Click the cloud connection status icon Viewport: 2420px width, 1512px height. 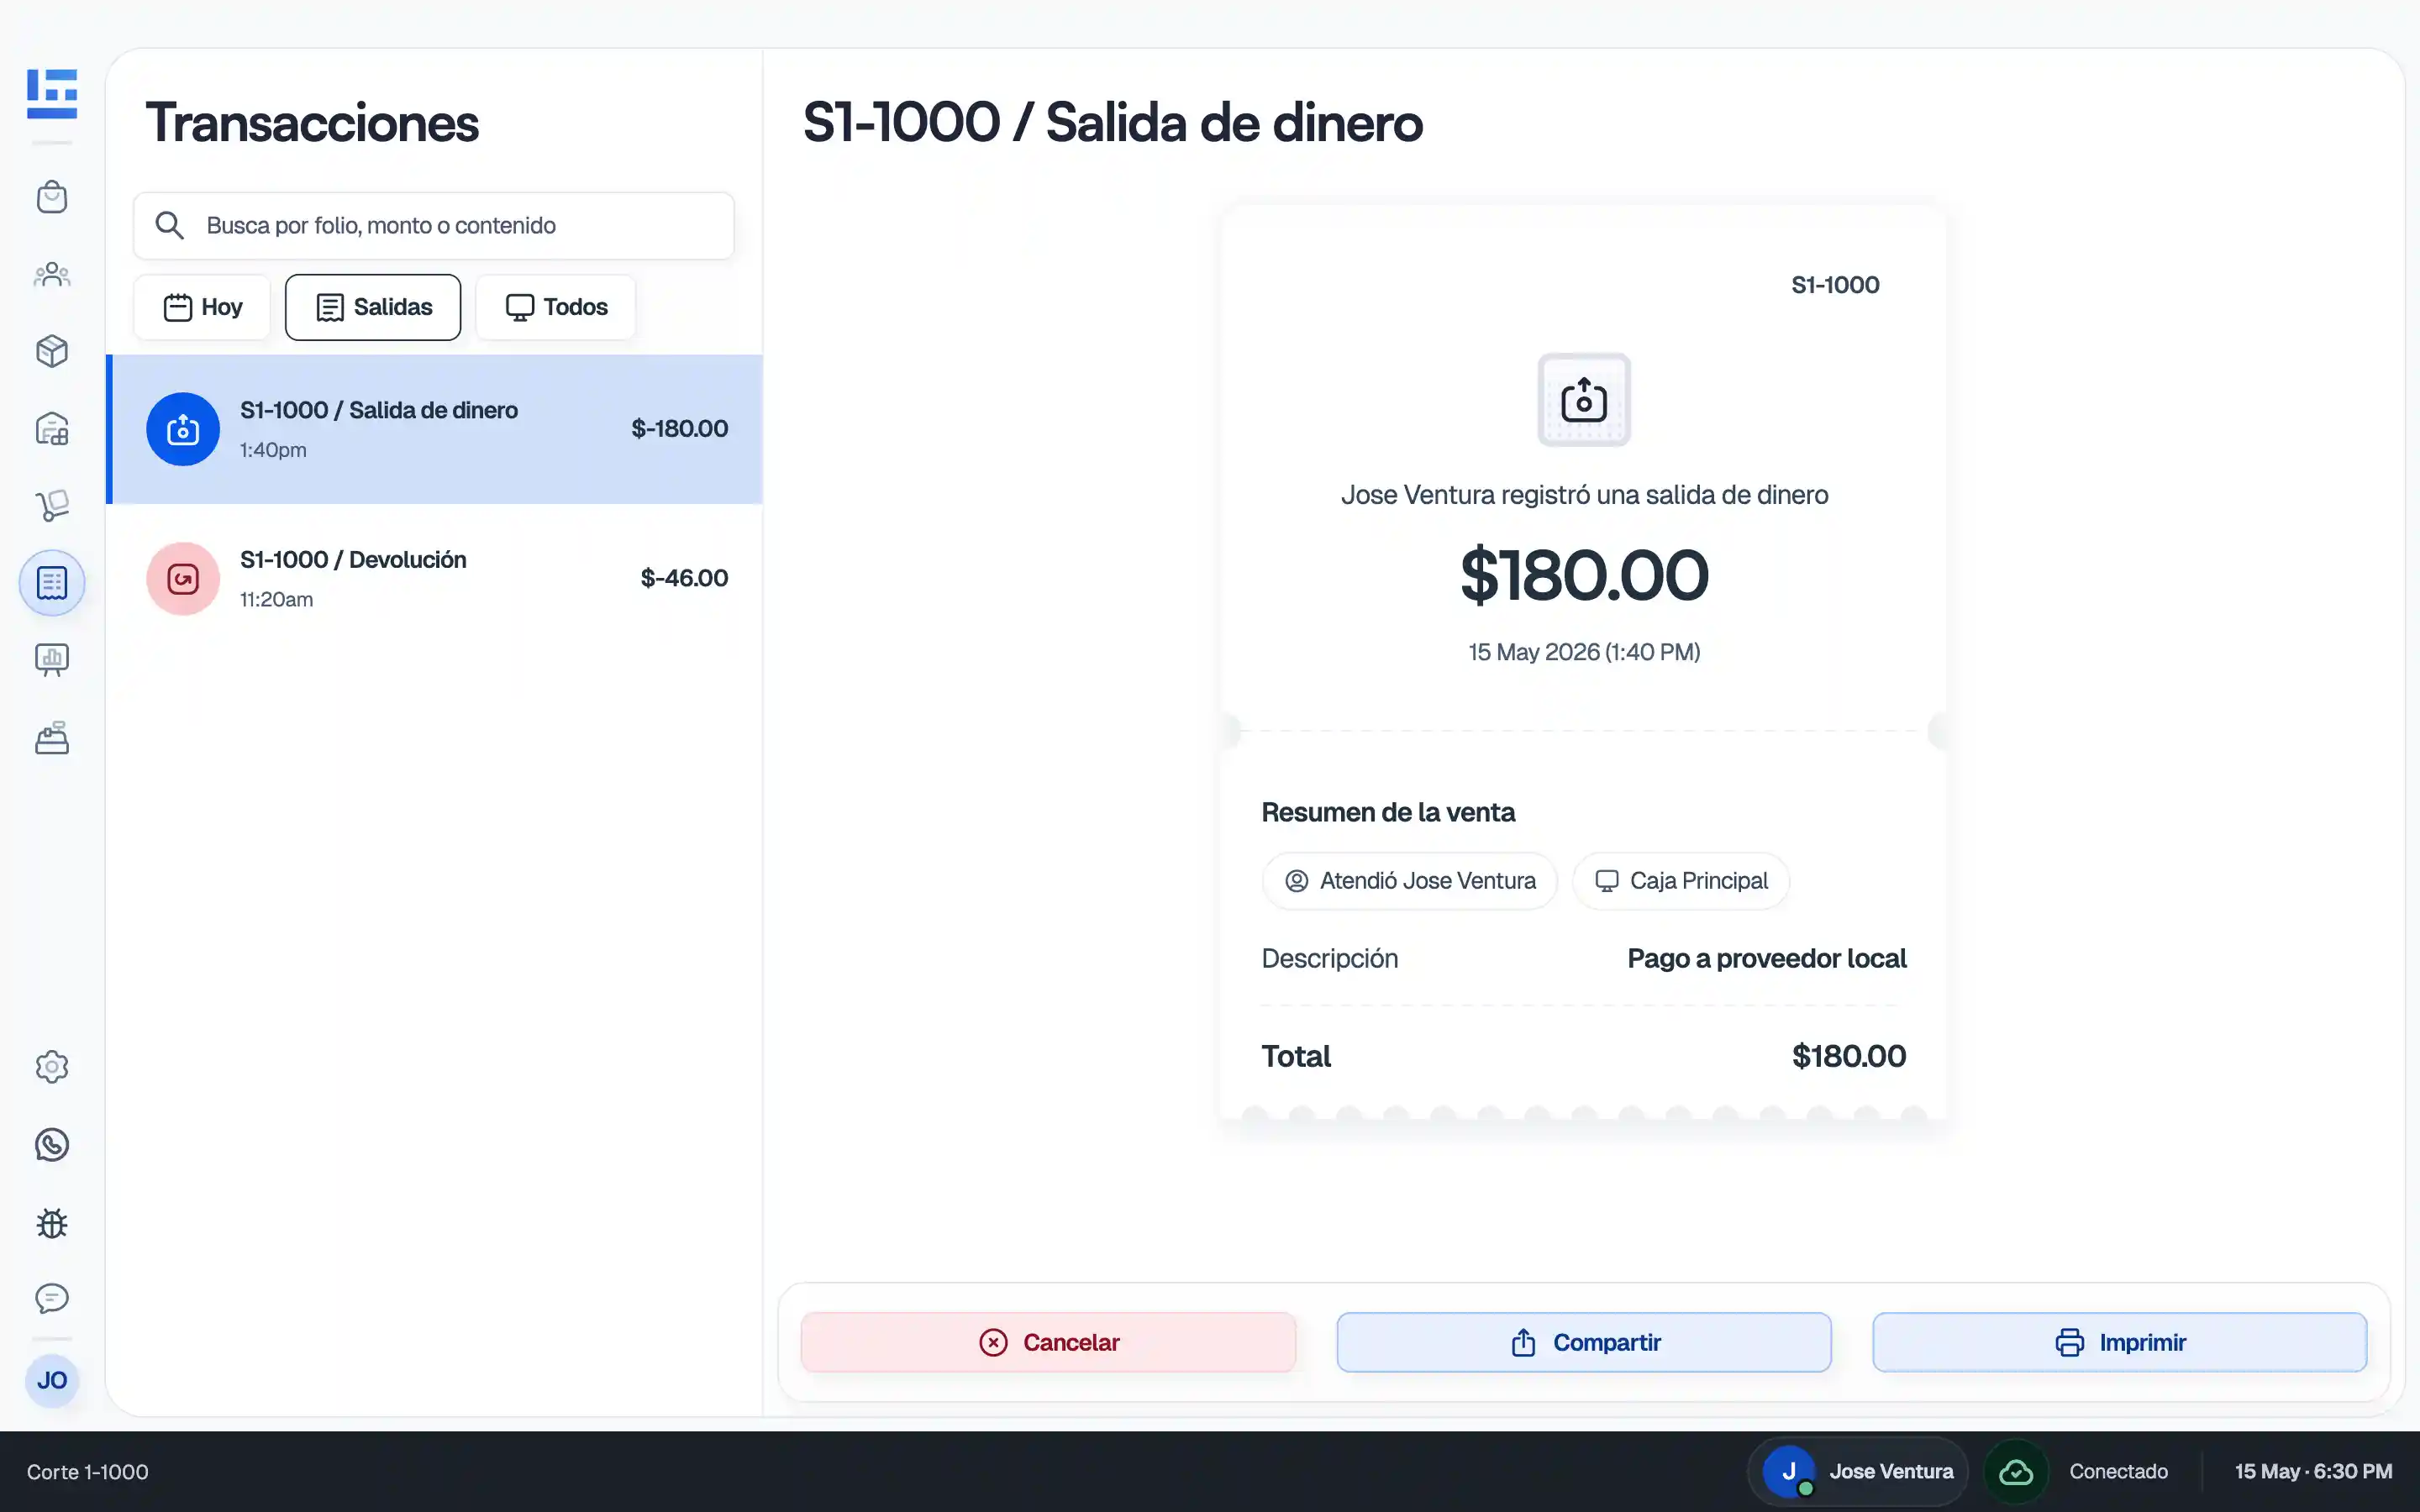pos(2016,1472)
